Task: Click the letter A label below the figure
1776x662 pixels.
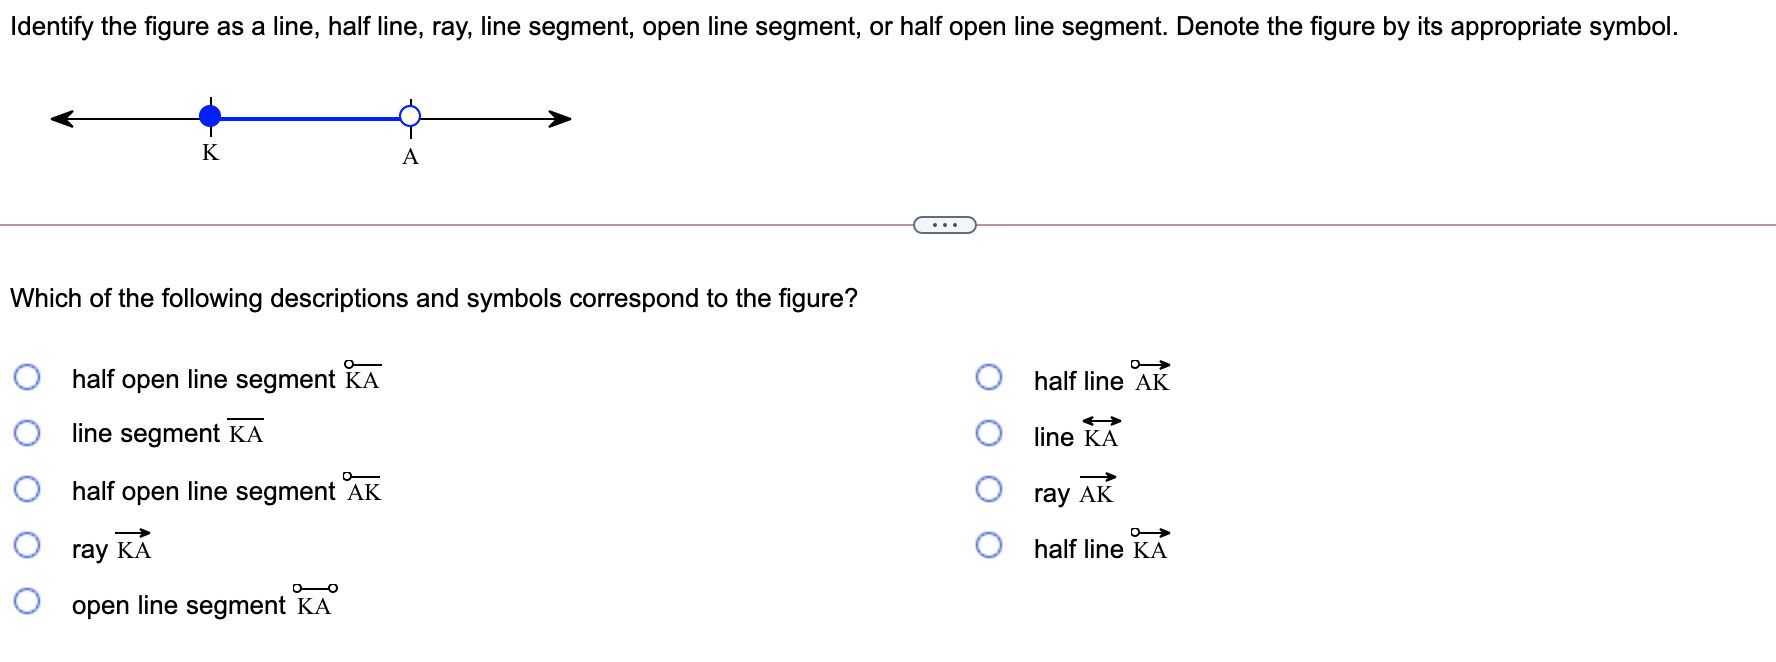Action: click(409, 157)
